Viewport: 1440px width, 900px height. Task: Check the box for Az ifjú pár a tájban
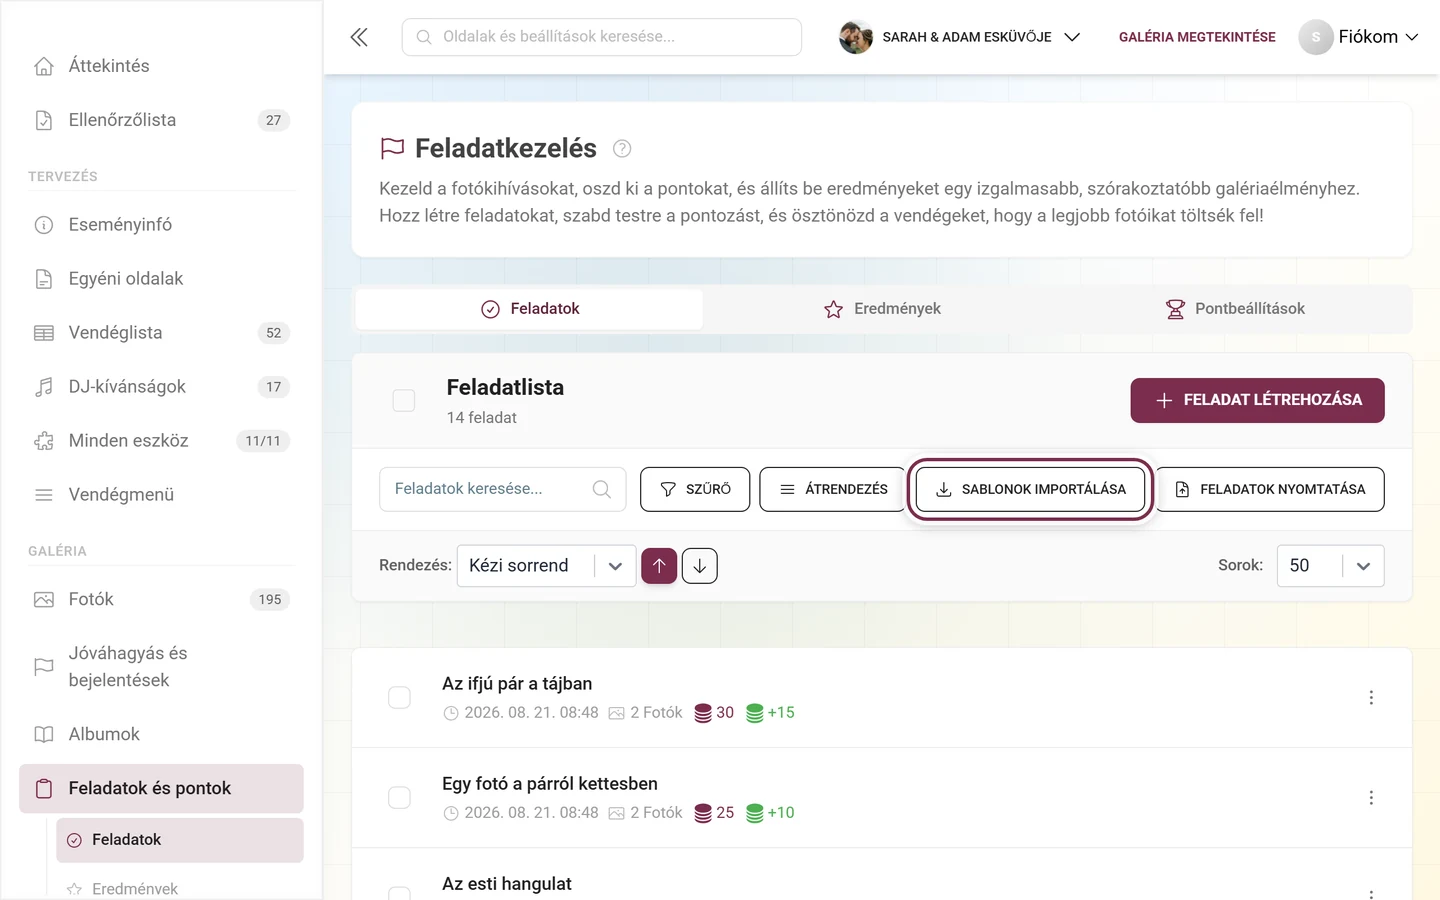[x=399, y=697]
